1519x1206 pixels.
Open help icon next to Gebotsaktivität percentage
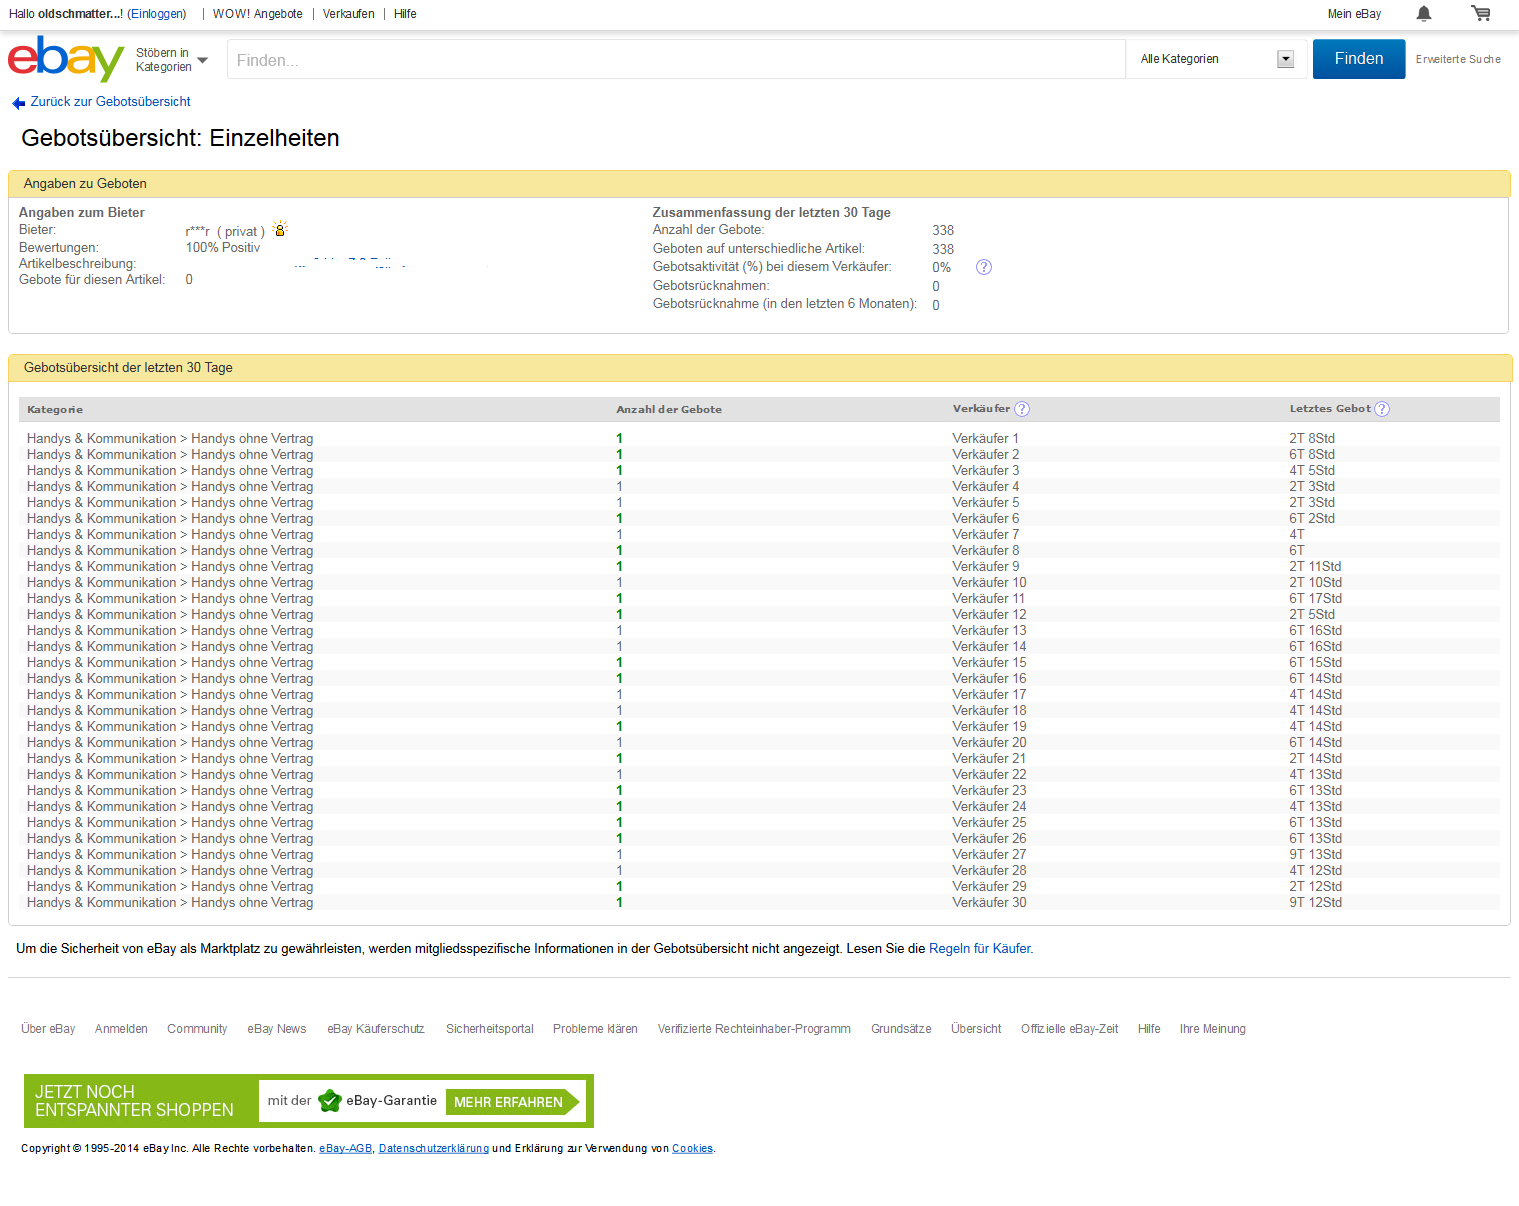click(x=984, y=267)
